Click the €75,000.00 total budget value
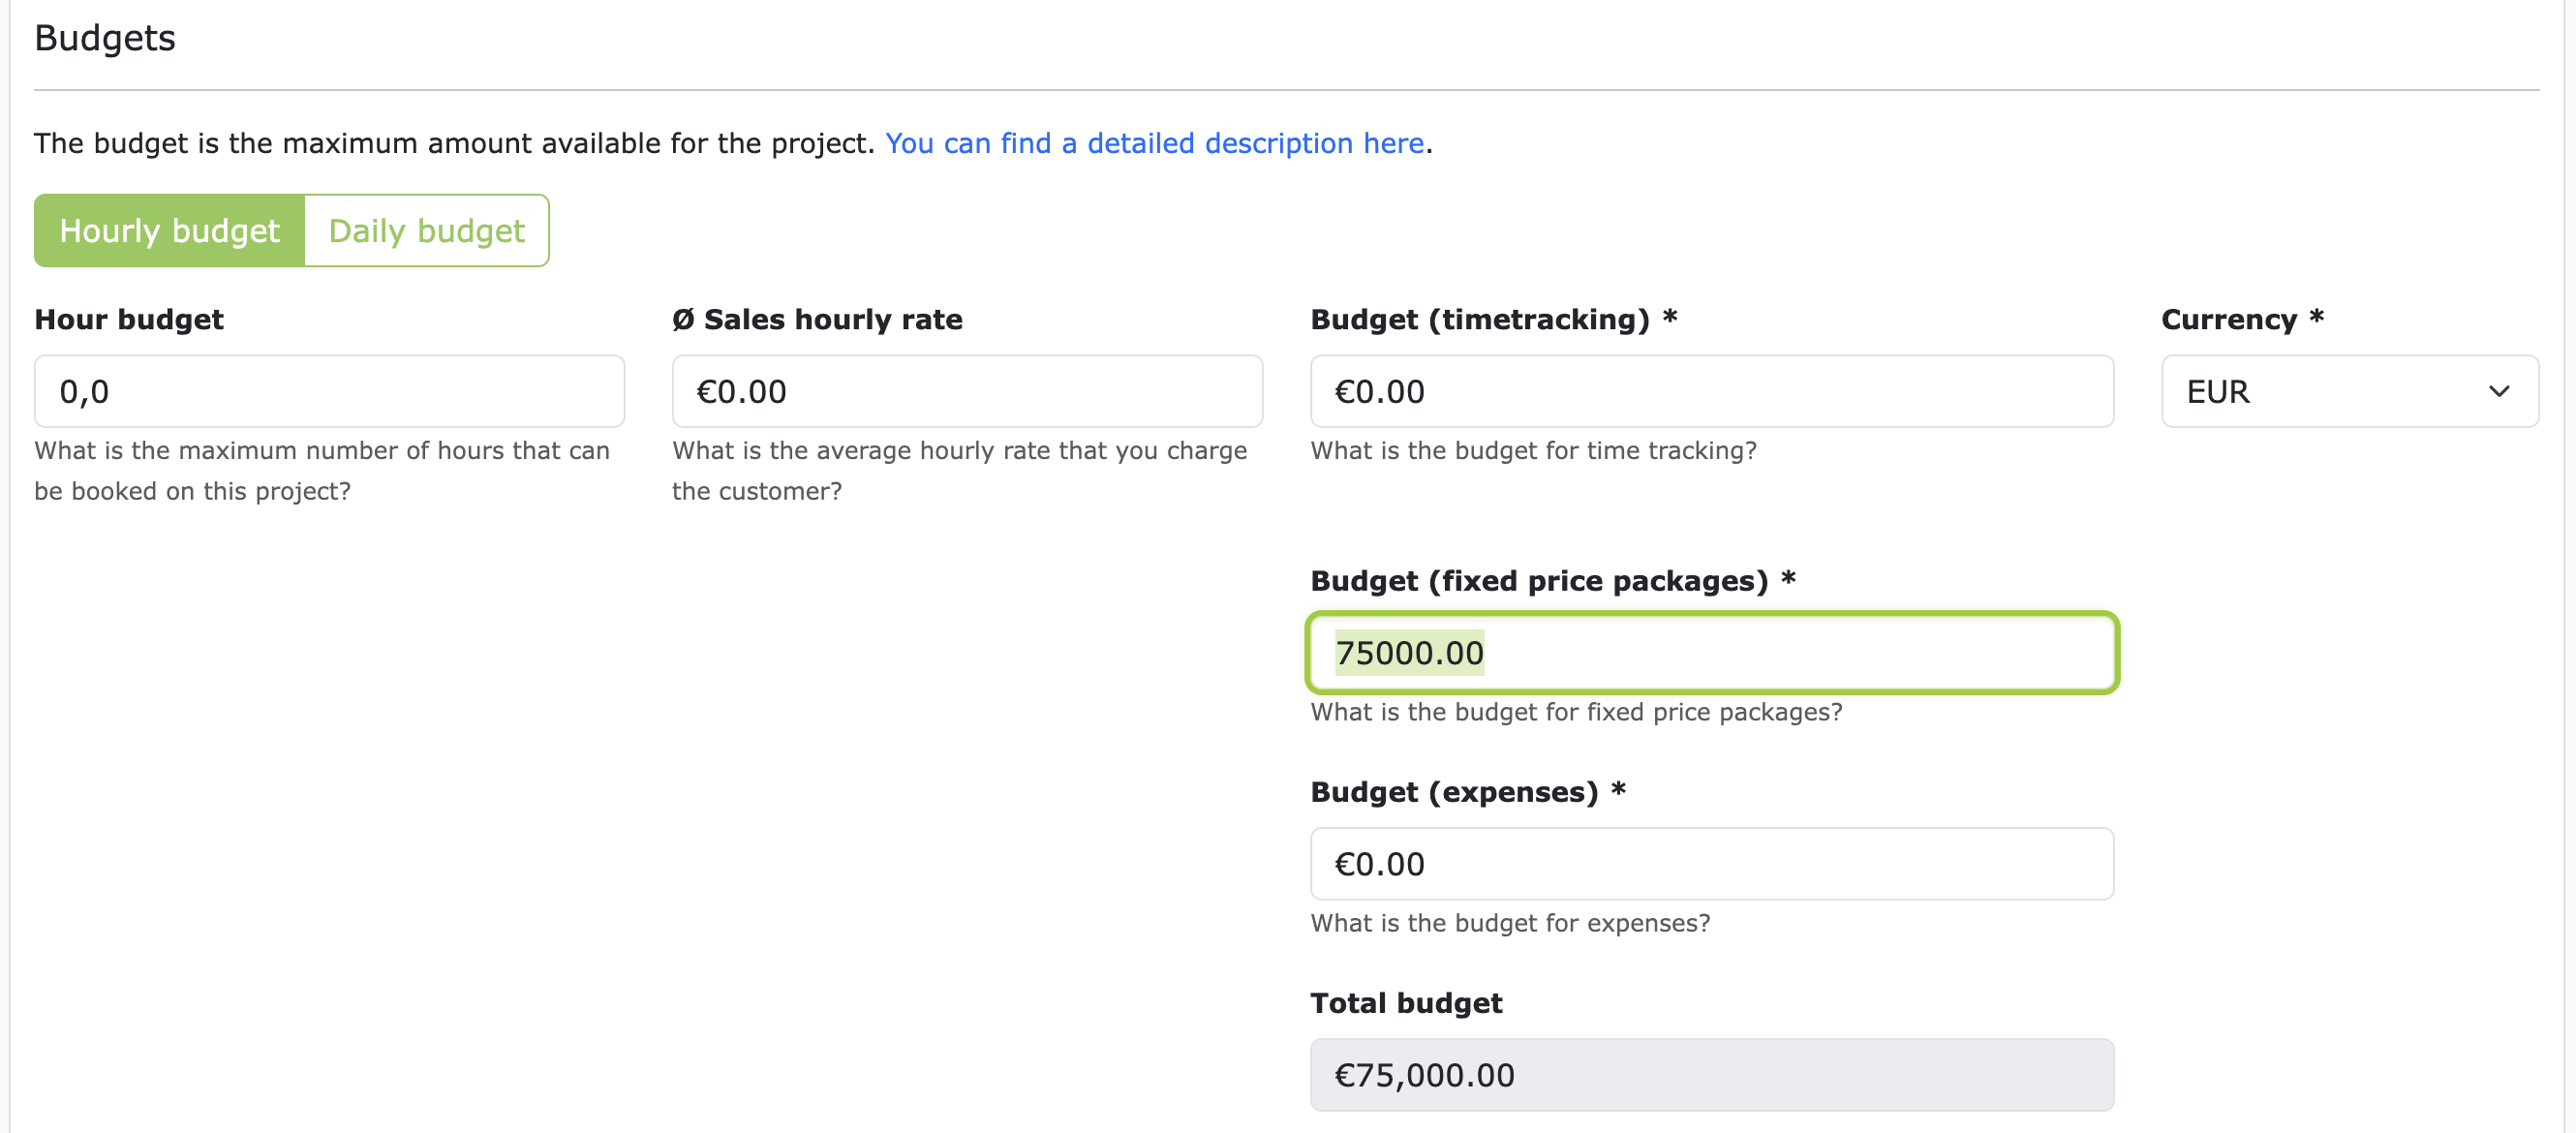The height and width of the screenshot is (1133, 2576). 1424,1074
